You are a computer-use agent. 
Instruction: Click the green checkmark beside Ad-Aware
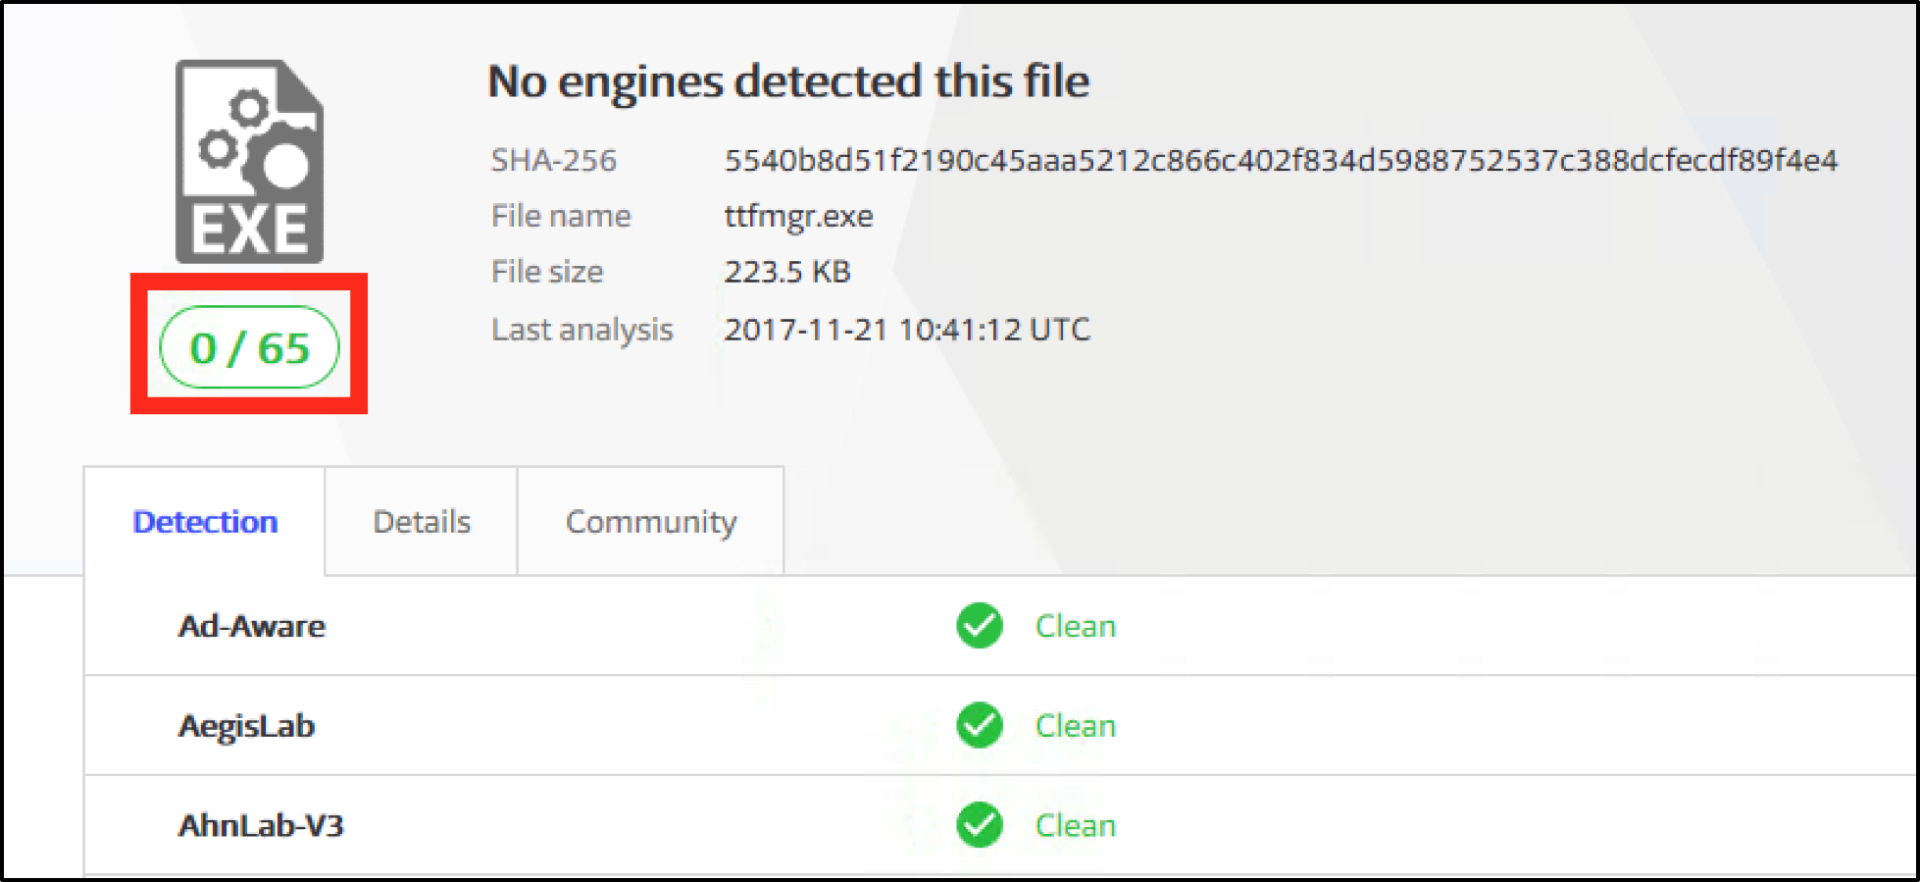click(x=979, y=626)
